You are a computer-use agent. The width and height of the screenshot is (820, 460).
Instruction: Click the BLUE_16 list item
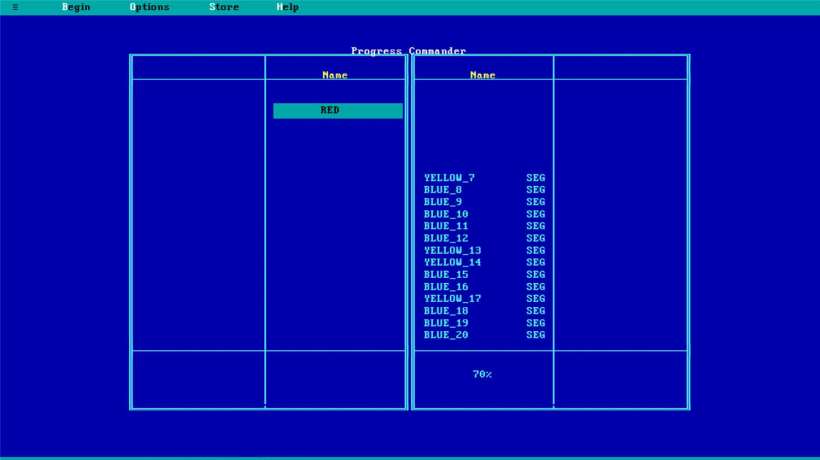point(446,287)
